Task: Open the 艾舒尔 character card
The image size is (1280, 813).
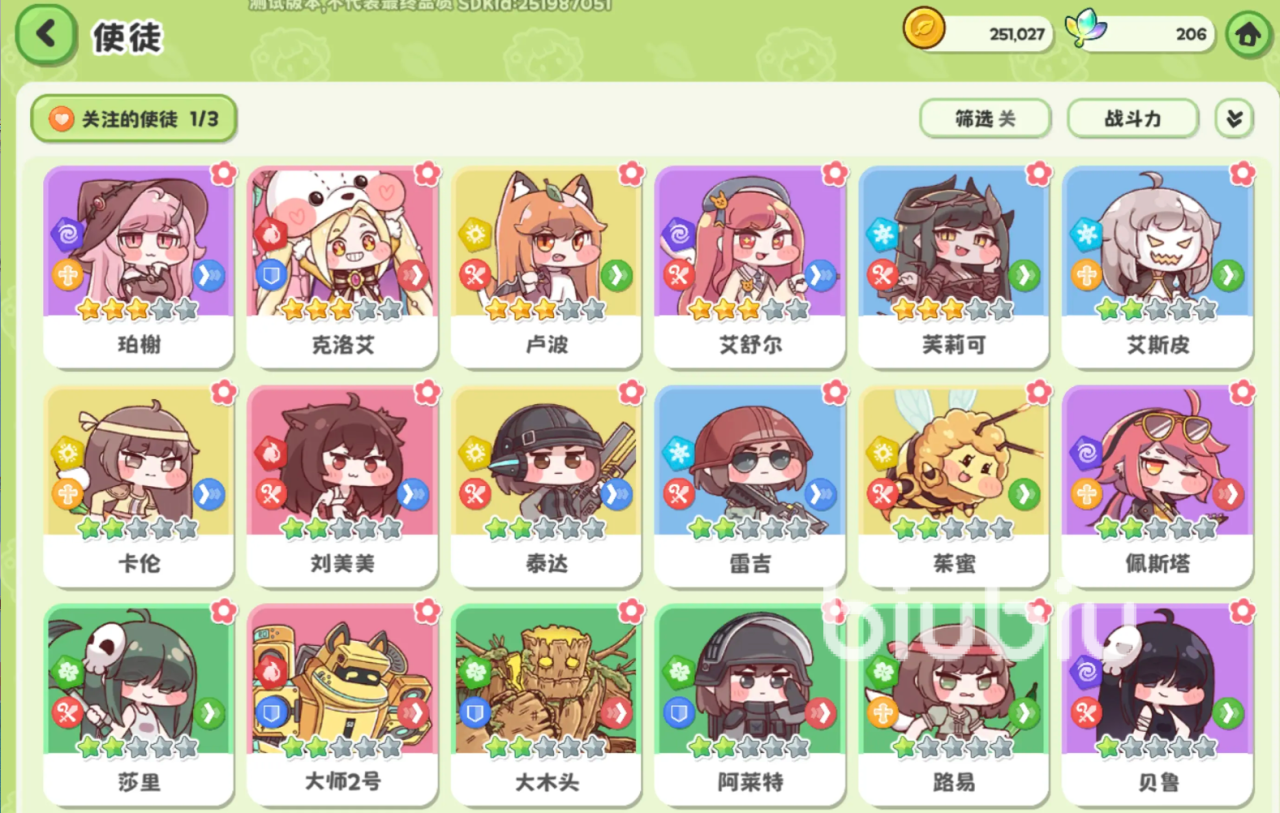Action: click(751, 268)
